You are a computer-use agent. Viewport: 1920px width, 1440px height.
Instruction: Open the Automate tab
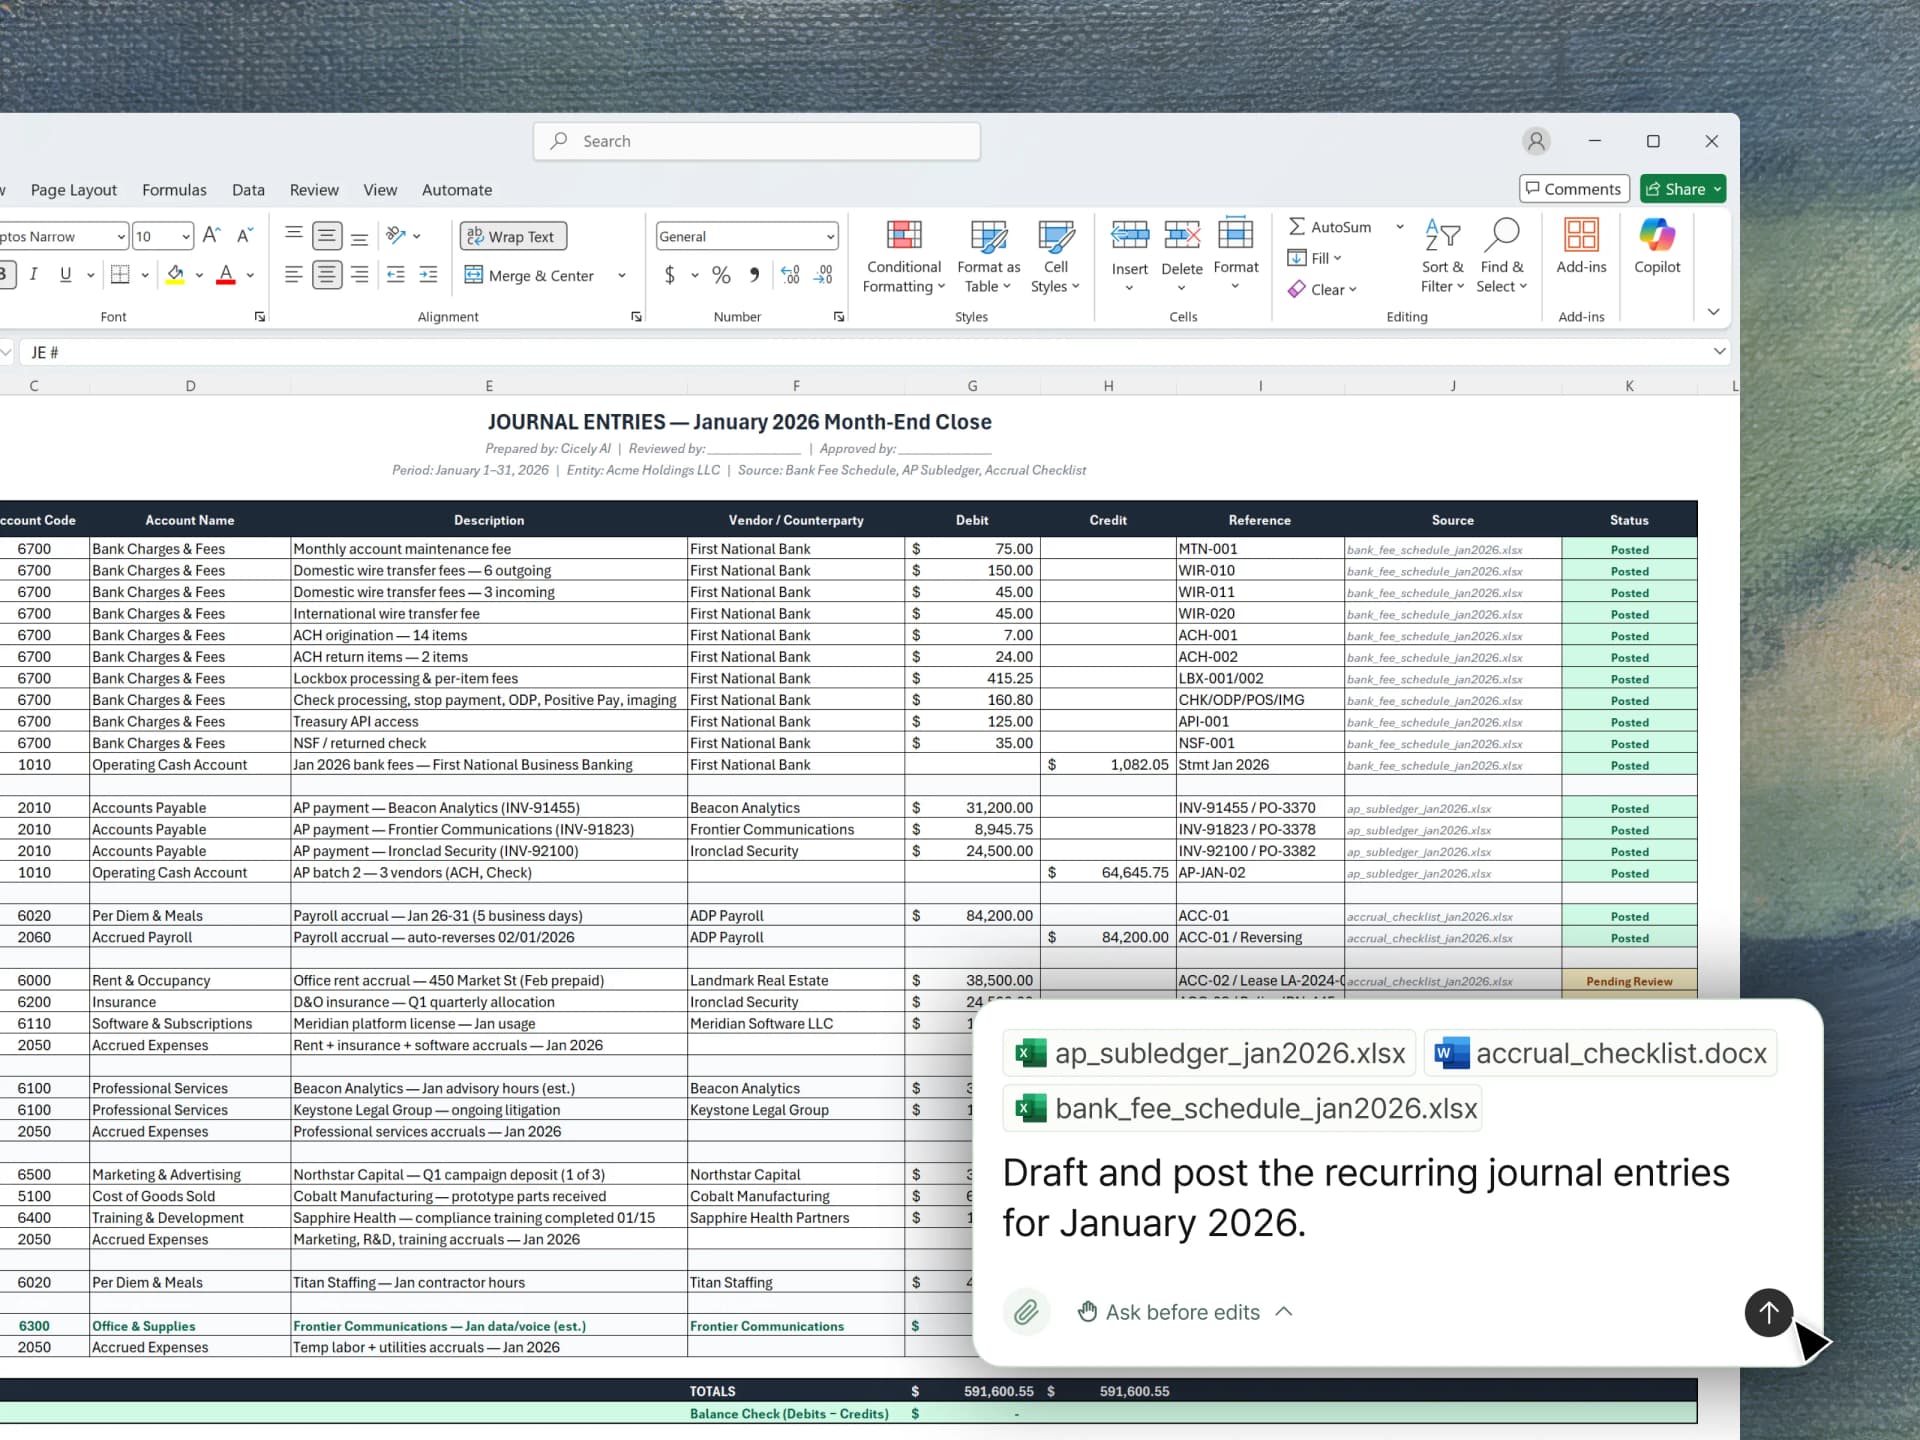pos(456,190)
